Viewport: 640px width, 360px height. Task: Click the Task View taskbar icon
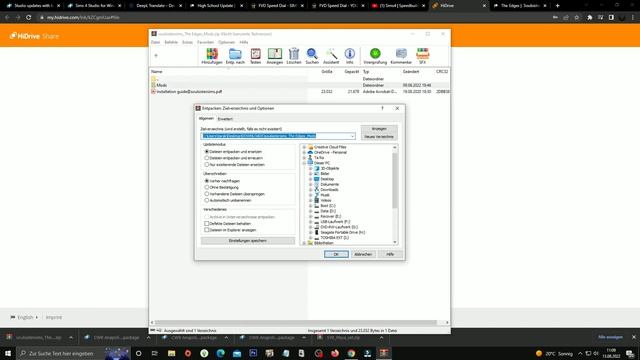(155, 353)
